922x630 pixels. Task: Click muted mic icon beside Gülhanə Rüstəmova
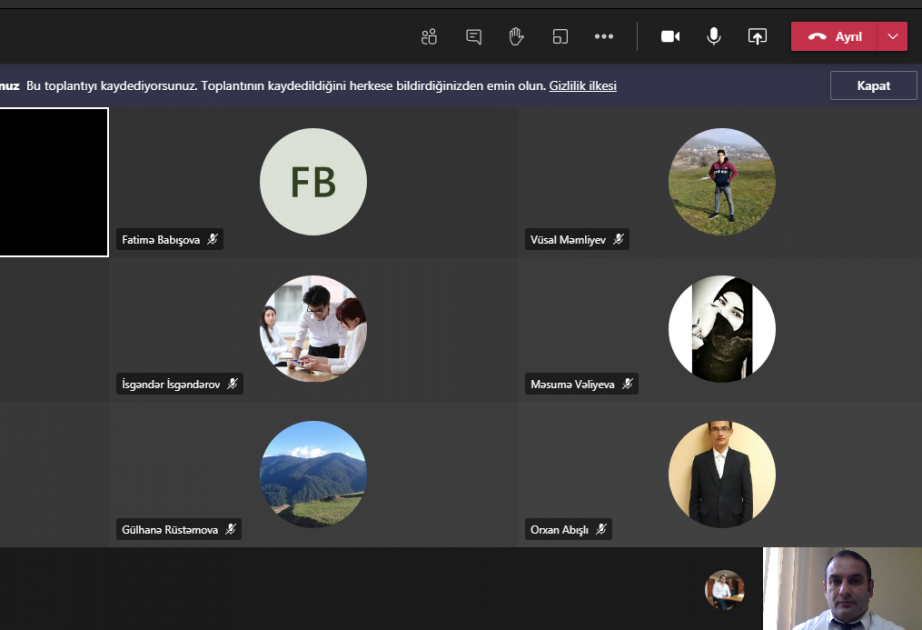pyautogui.click(x=230, y=529)
